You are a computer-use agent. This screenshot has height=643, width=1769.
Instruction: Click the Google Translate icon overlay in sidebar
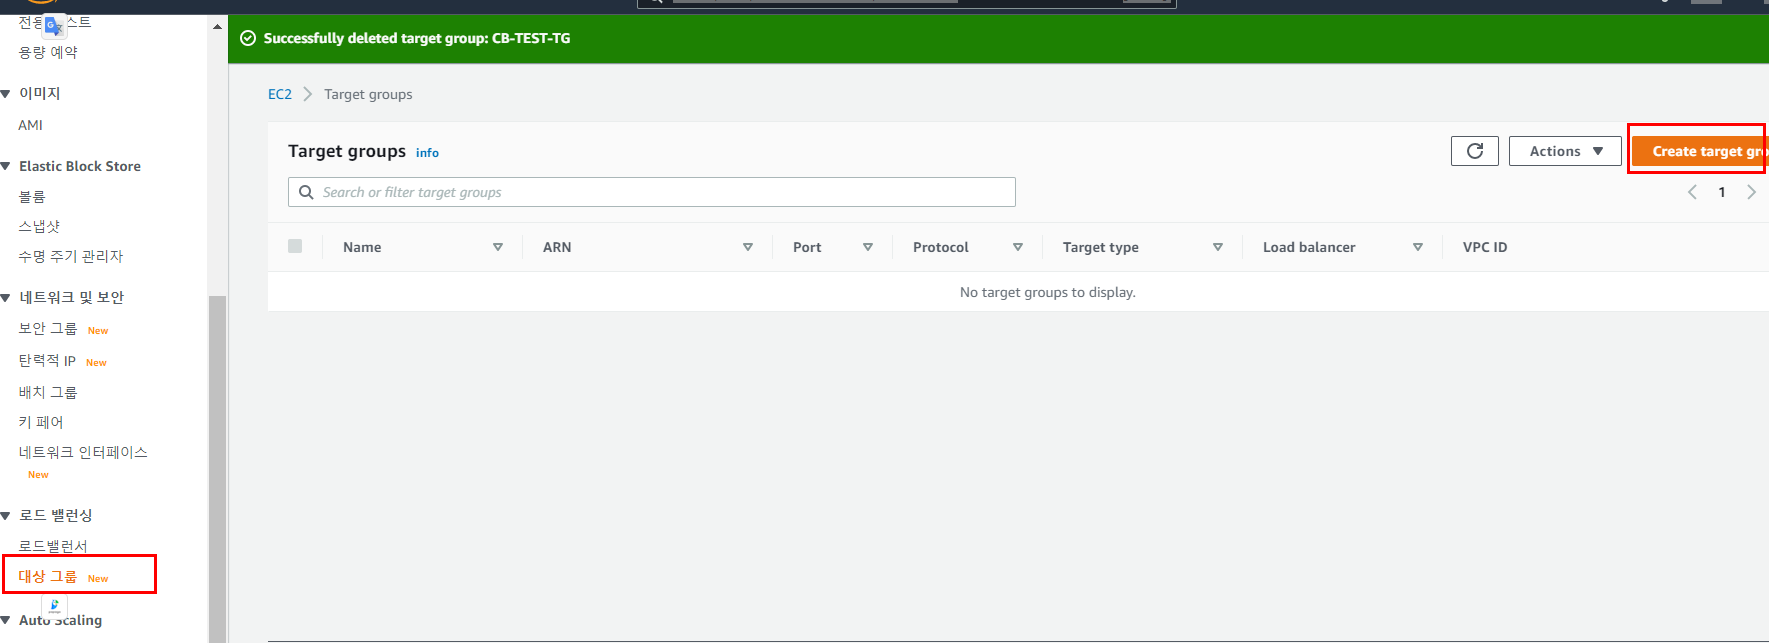[x=54, y=26]
